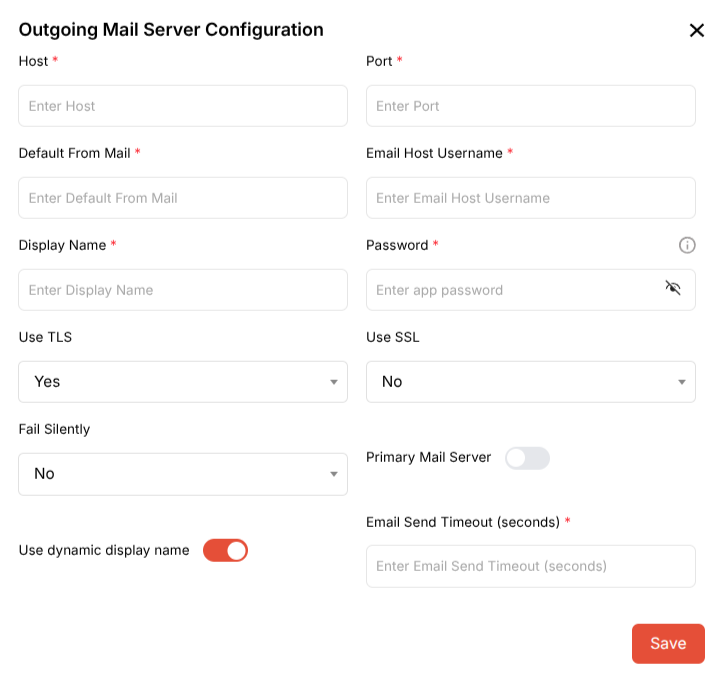Focus the Display Name input
The width and height of the screenshot is (723, 682).
point(183,290)
